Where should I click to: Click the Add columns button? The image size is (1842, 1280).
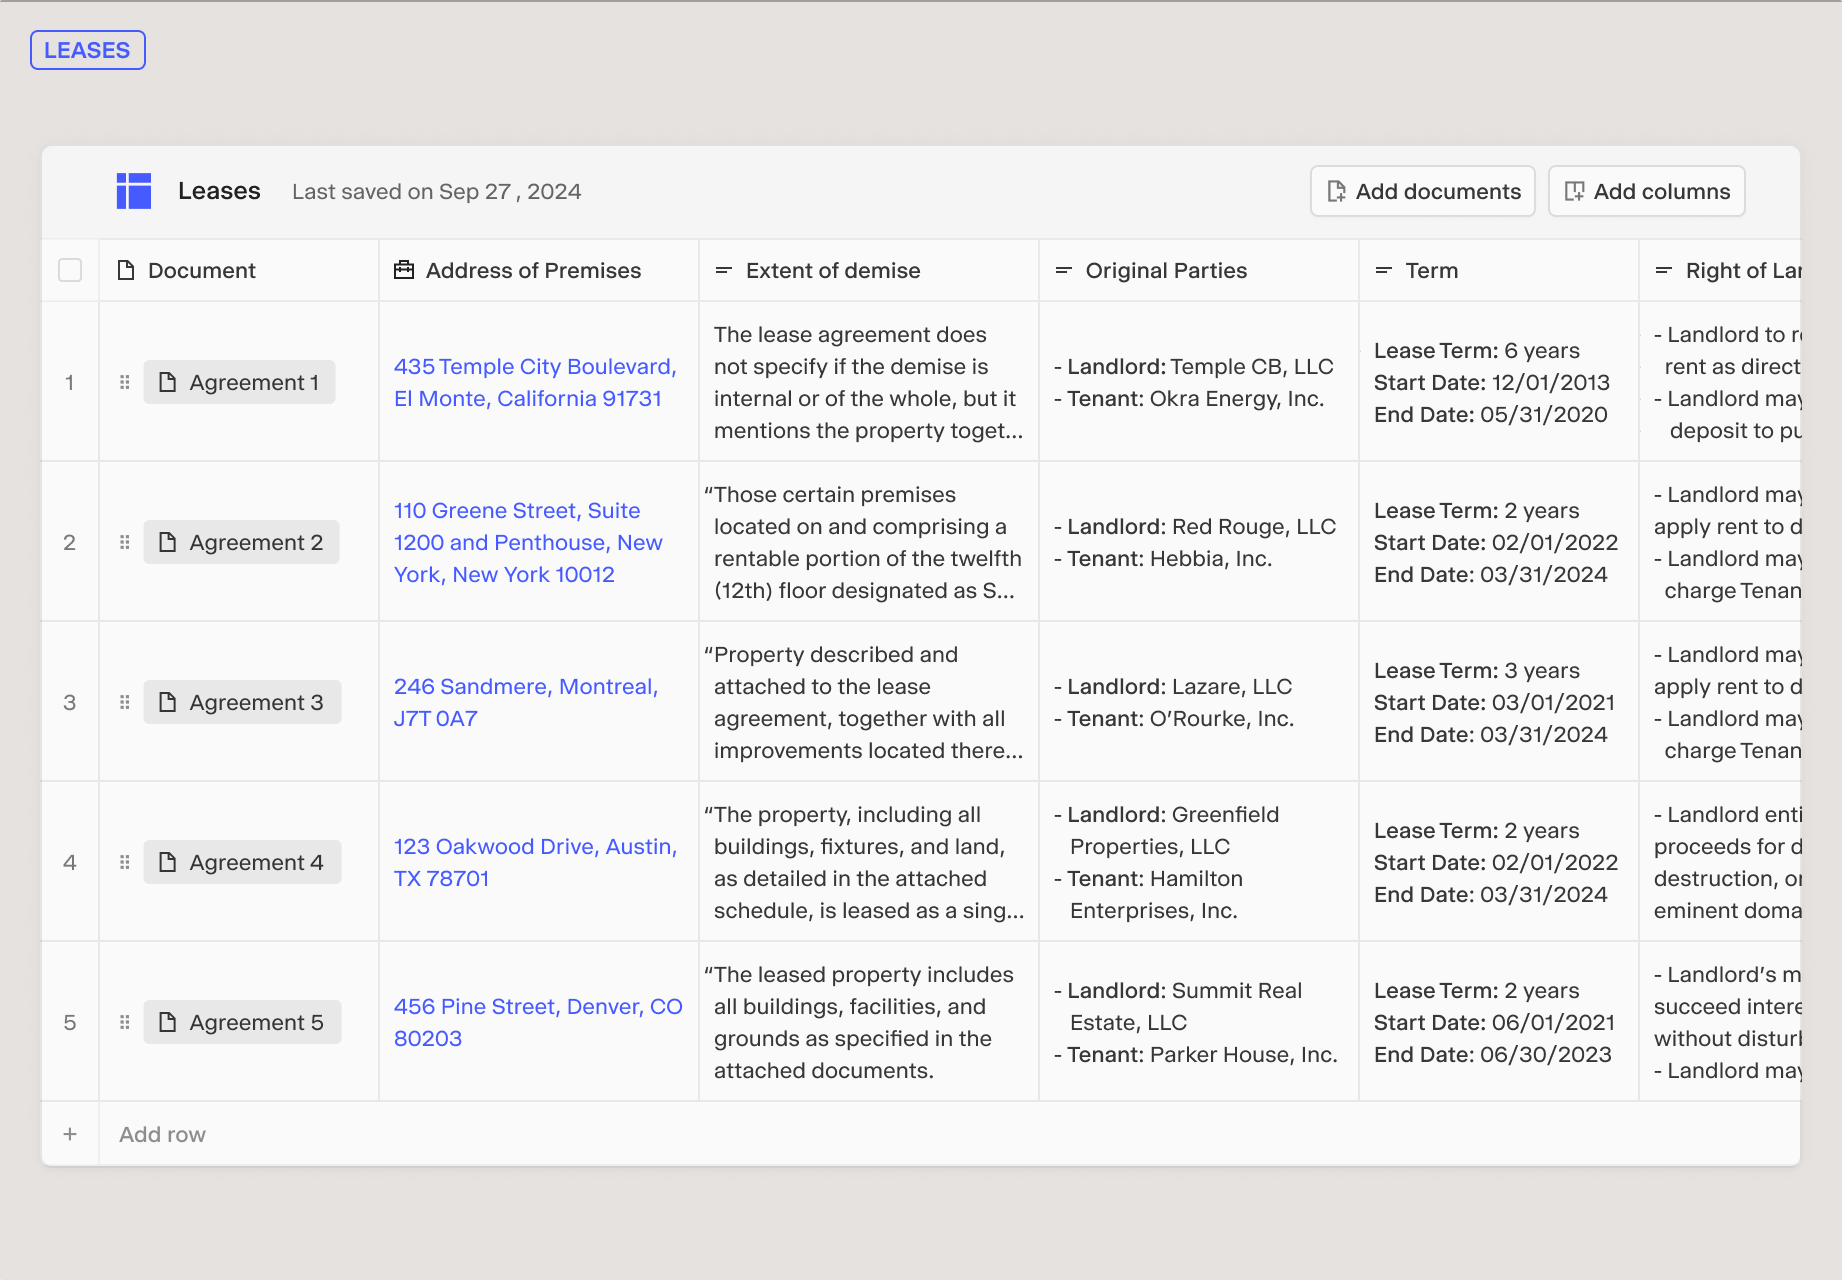tap(1646, 191)
